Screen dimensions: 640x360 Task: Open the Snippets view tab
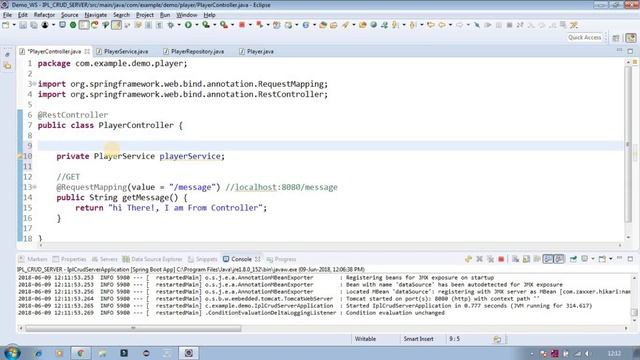202,259
